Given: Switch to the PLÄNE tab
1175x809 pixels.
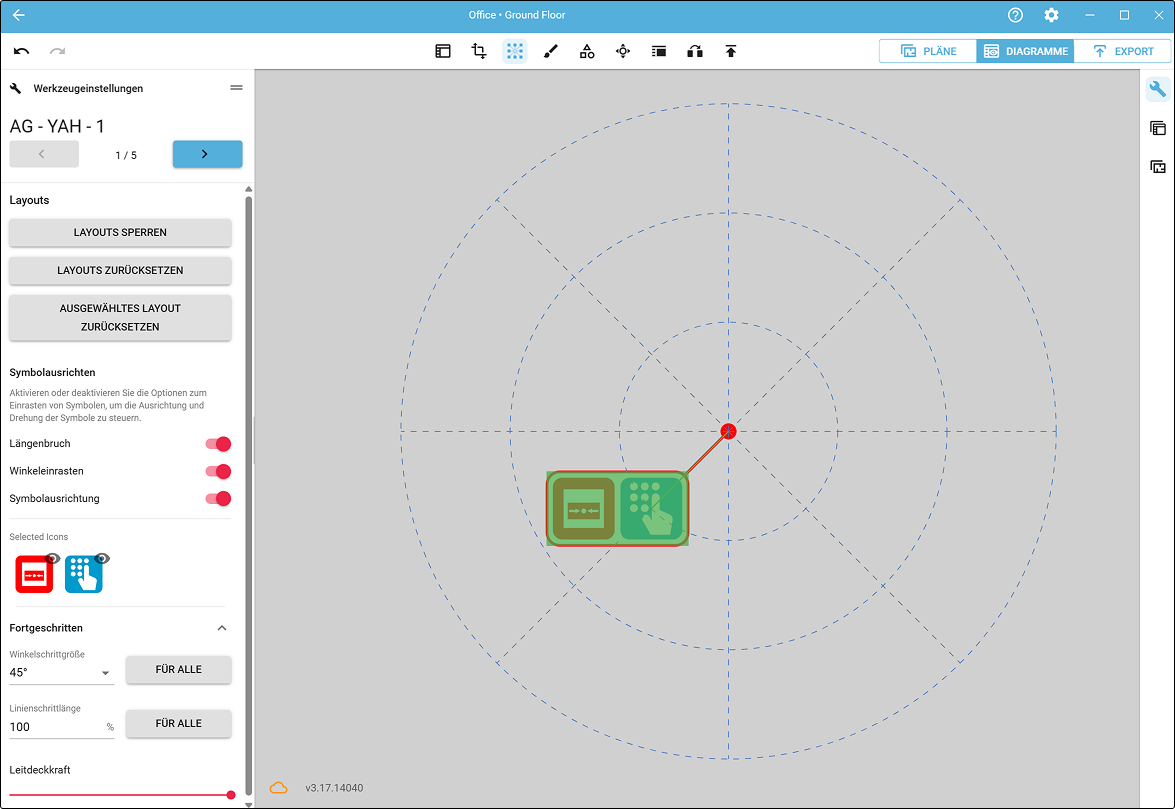Looking at the screenshot, I should 928,51.
